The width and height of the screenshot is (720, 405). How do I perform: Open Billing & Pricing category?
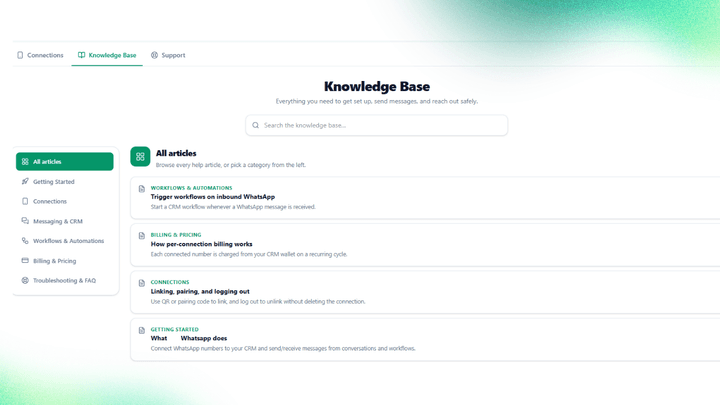click(65, 261)
